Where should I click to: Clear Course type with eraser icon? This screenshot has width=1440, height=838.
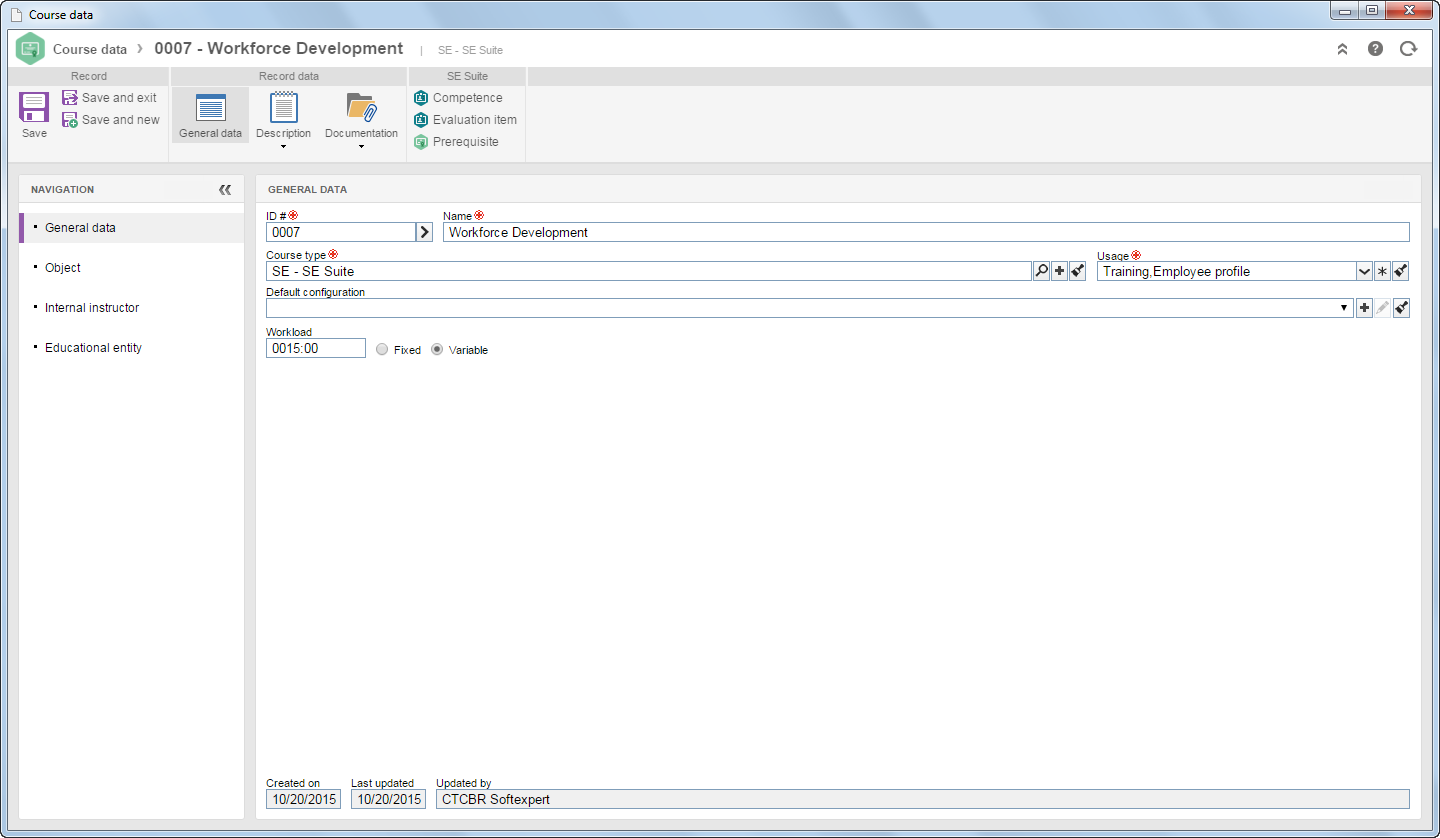[1077, 271]
